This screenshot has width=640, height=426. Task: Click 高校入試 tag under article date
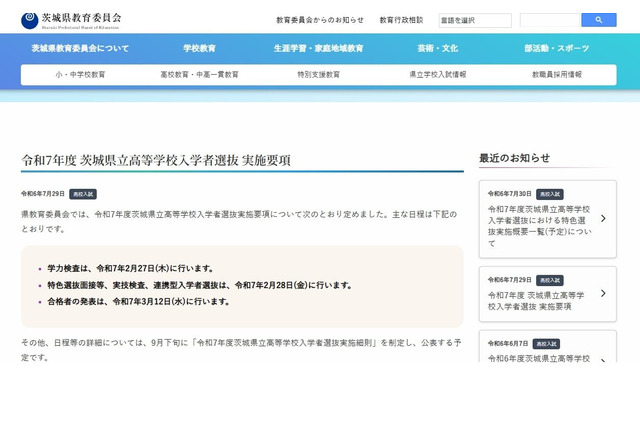[x=83, y=194]
